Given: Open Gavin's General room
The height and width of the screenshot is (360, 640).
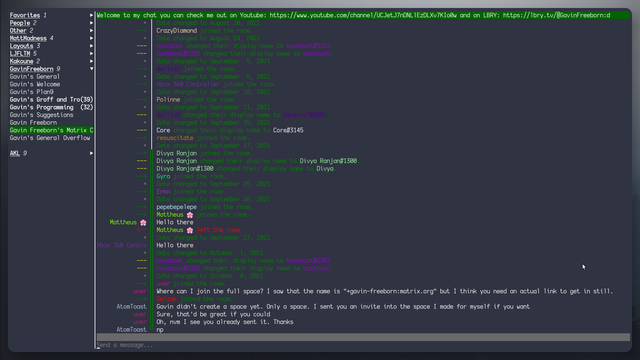Looking at the screenshot, I should (35, 77).
